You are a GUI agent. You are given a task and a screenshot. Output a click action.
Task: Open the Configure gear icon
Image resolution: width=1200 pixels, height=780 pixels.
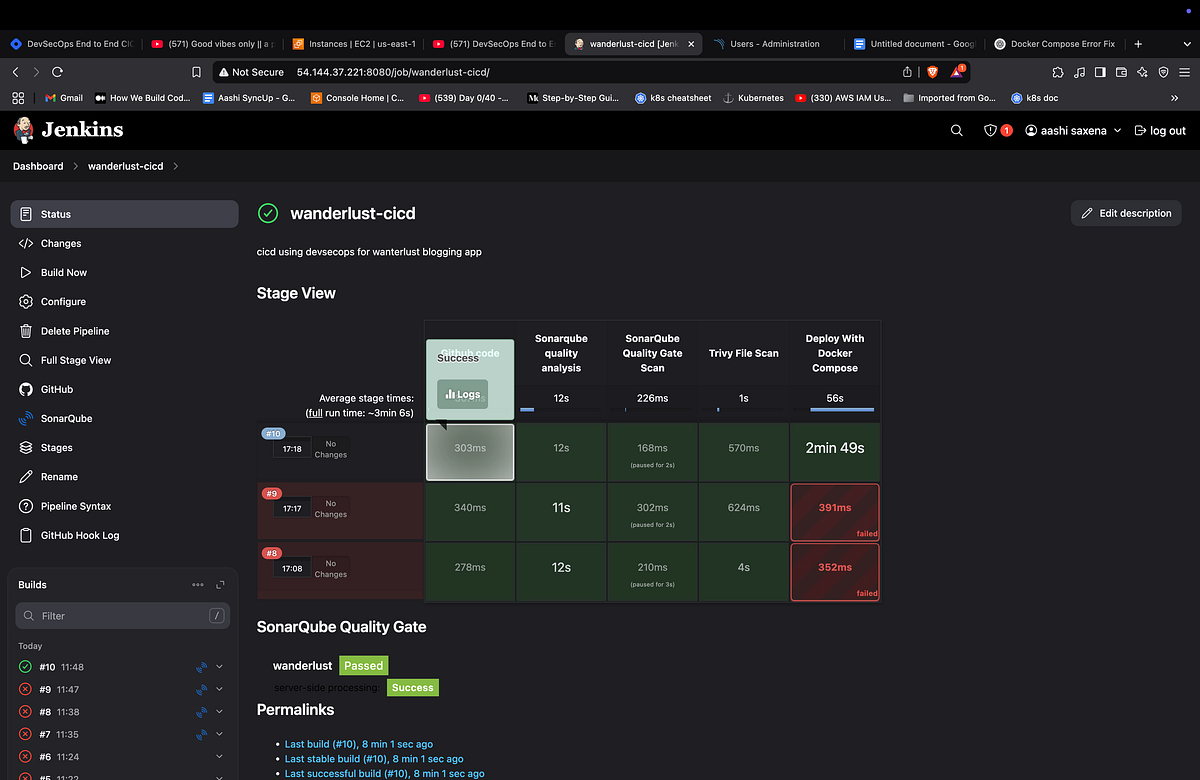(27, 301)
